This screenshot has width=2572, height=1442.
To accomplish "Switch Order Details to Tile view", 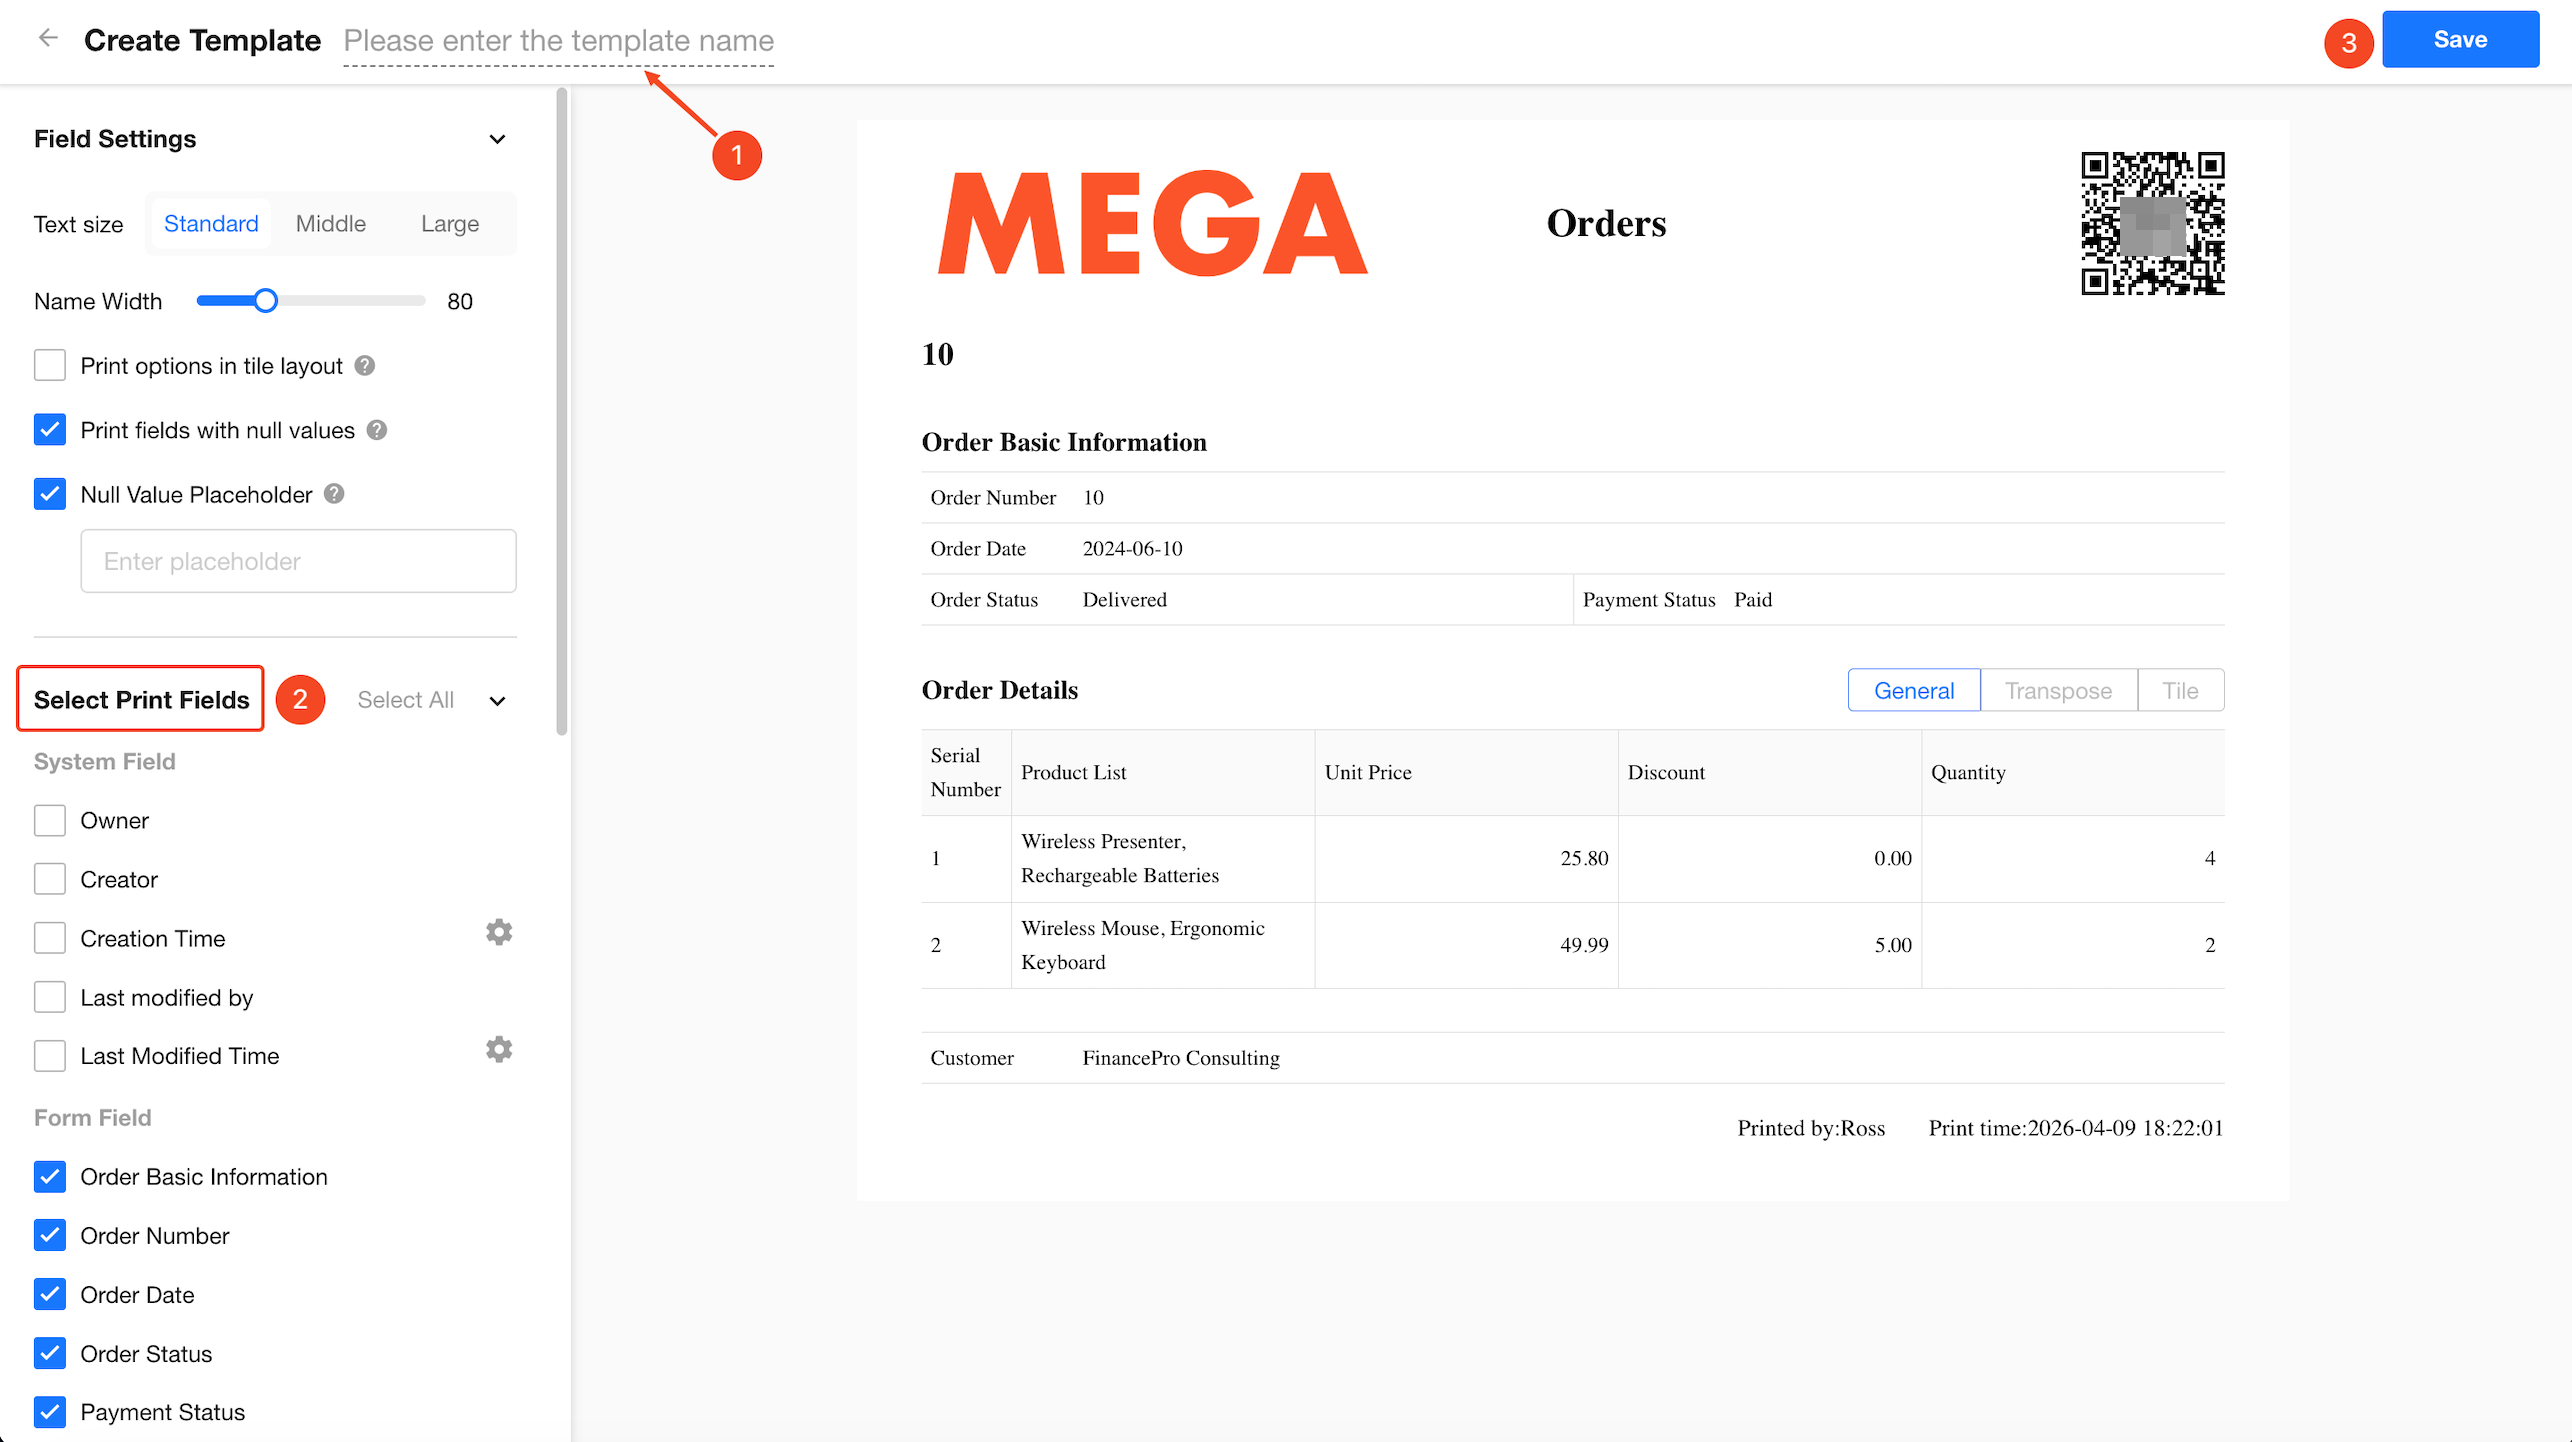I will coord(2180,691).
